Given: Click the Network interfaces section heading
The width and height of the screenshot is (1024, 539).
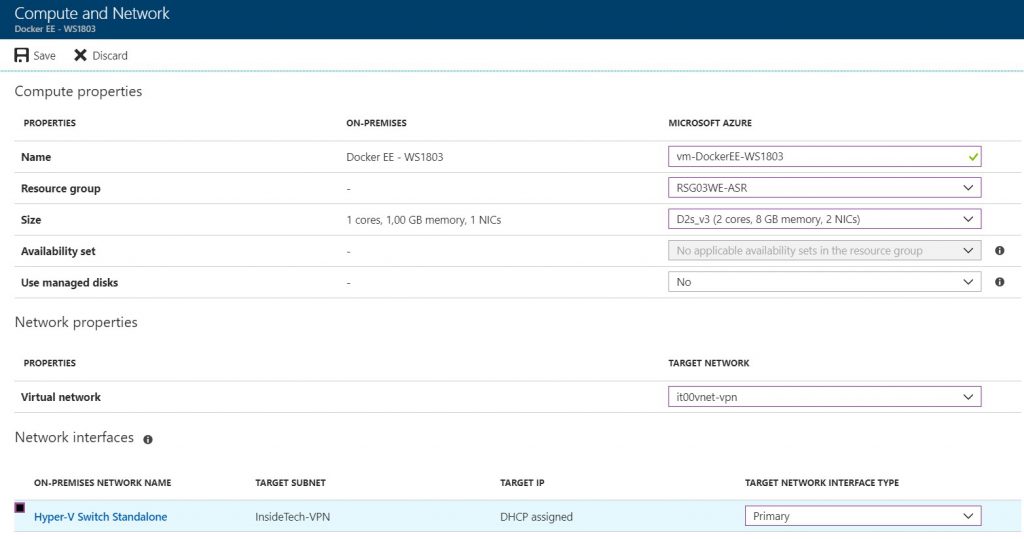Looking at the screenshot, I should point(74,437).
